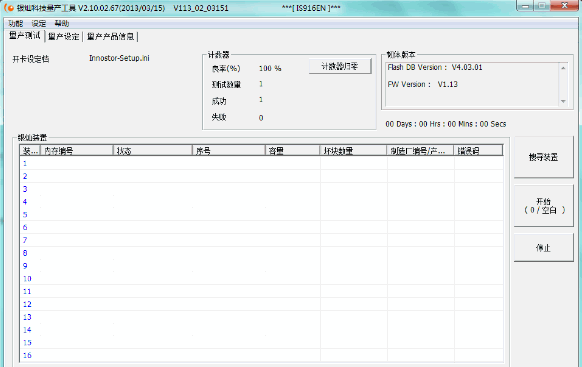The height and width of the screenshot is (367, 582).
Task: Select device row 1 in the list
Action: coord(262,163)
